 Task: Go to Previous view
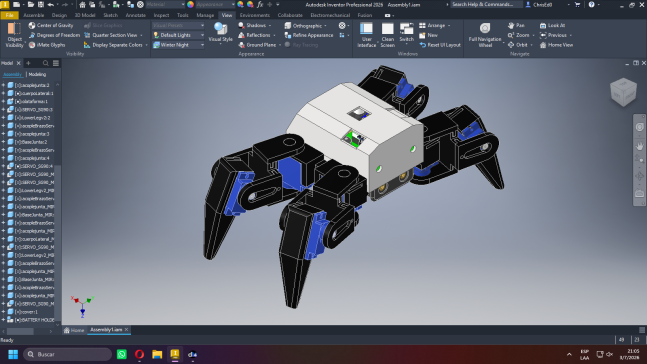coord(553,35)
